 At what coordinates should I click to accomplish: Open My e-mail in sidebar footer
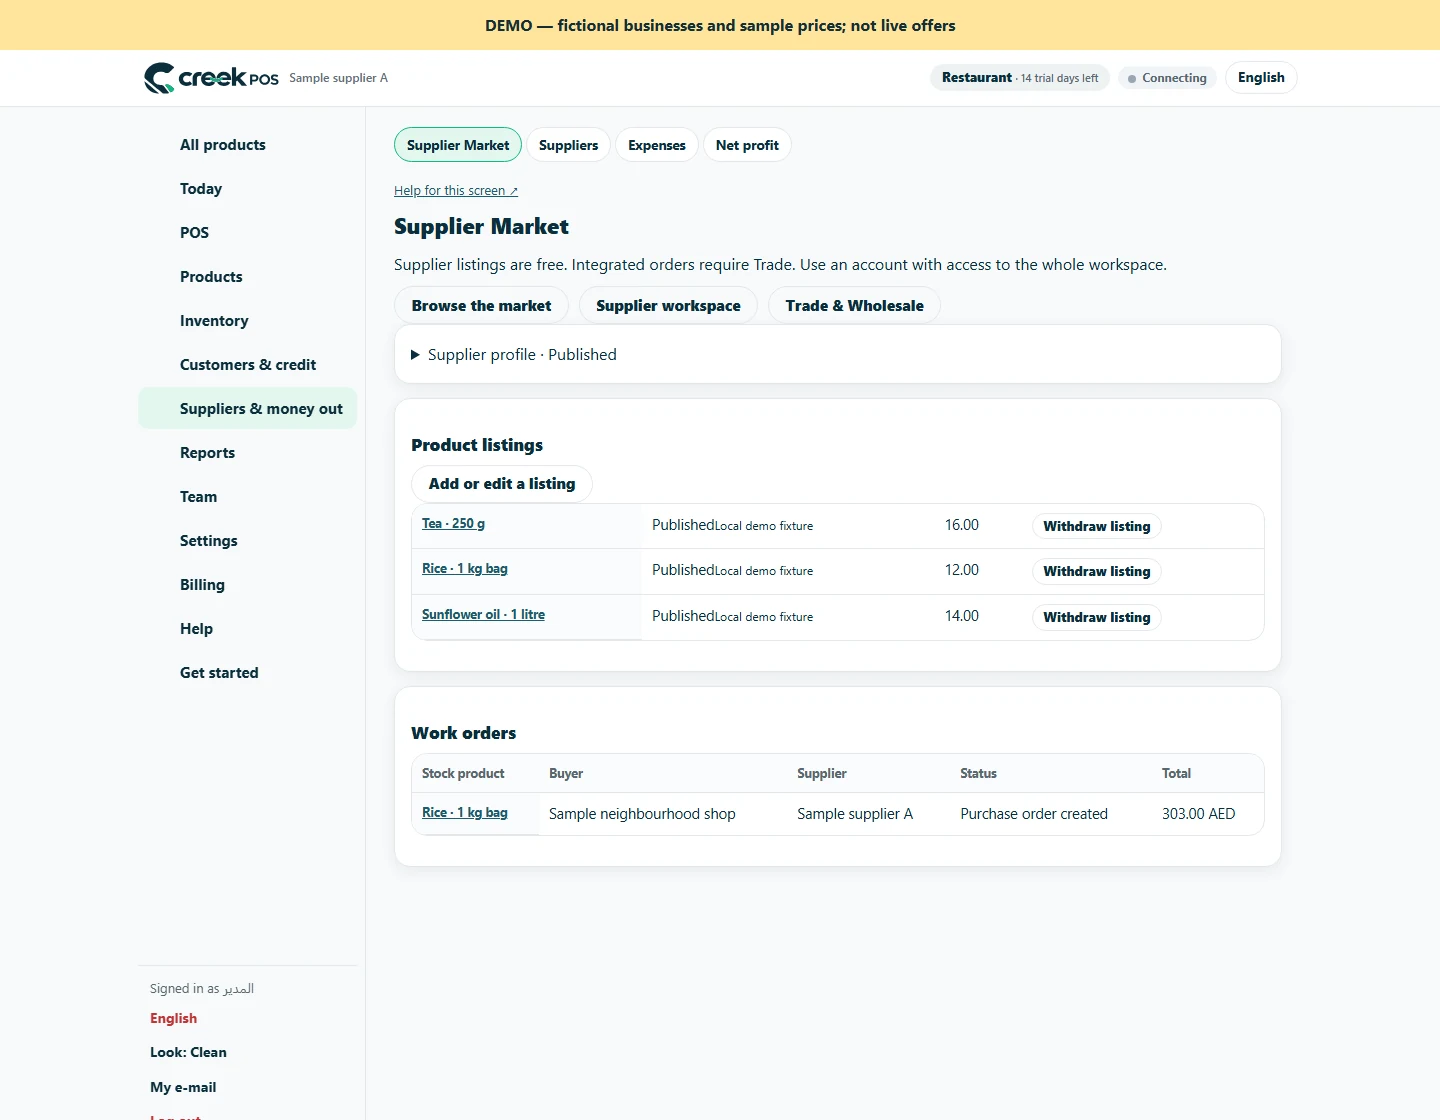pyautogui.click(x=183, y=1087)
